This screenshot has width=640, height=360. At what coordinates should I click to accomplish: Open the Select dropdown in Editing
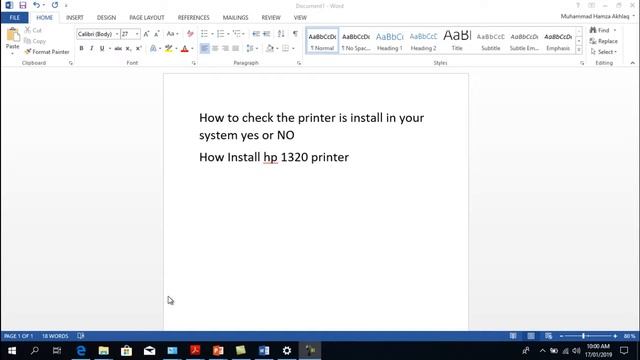tap(604, 52)
